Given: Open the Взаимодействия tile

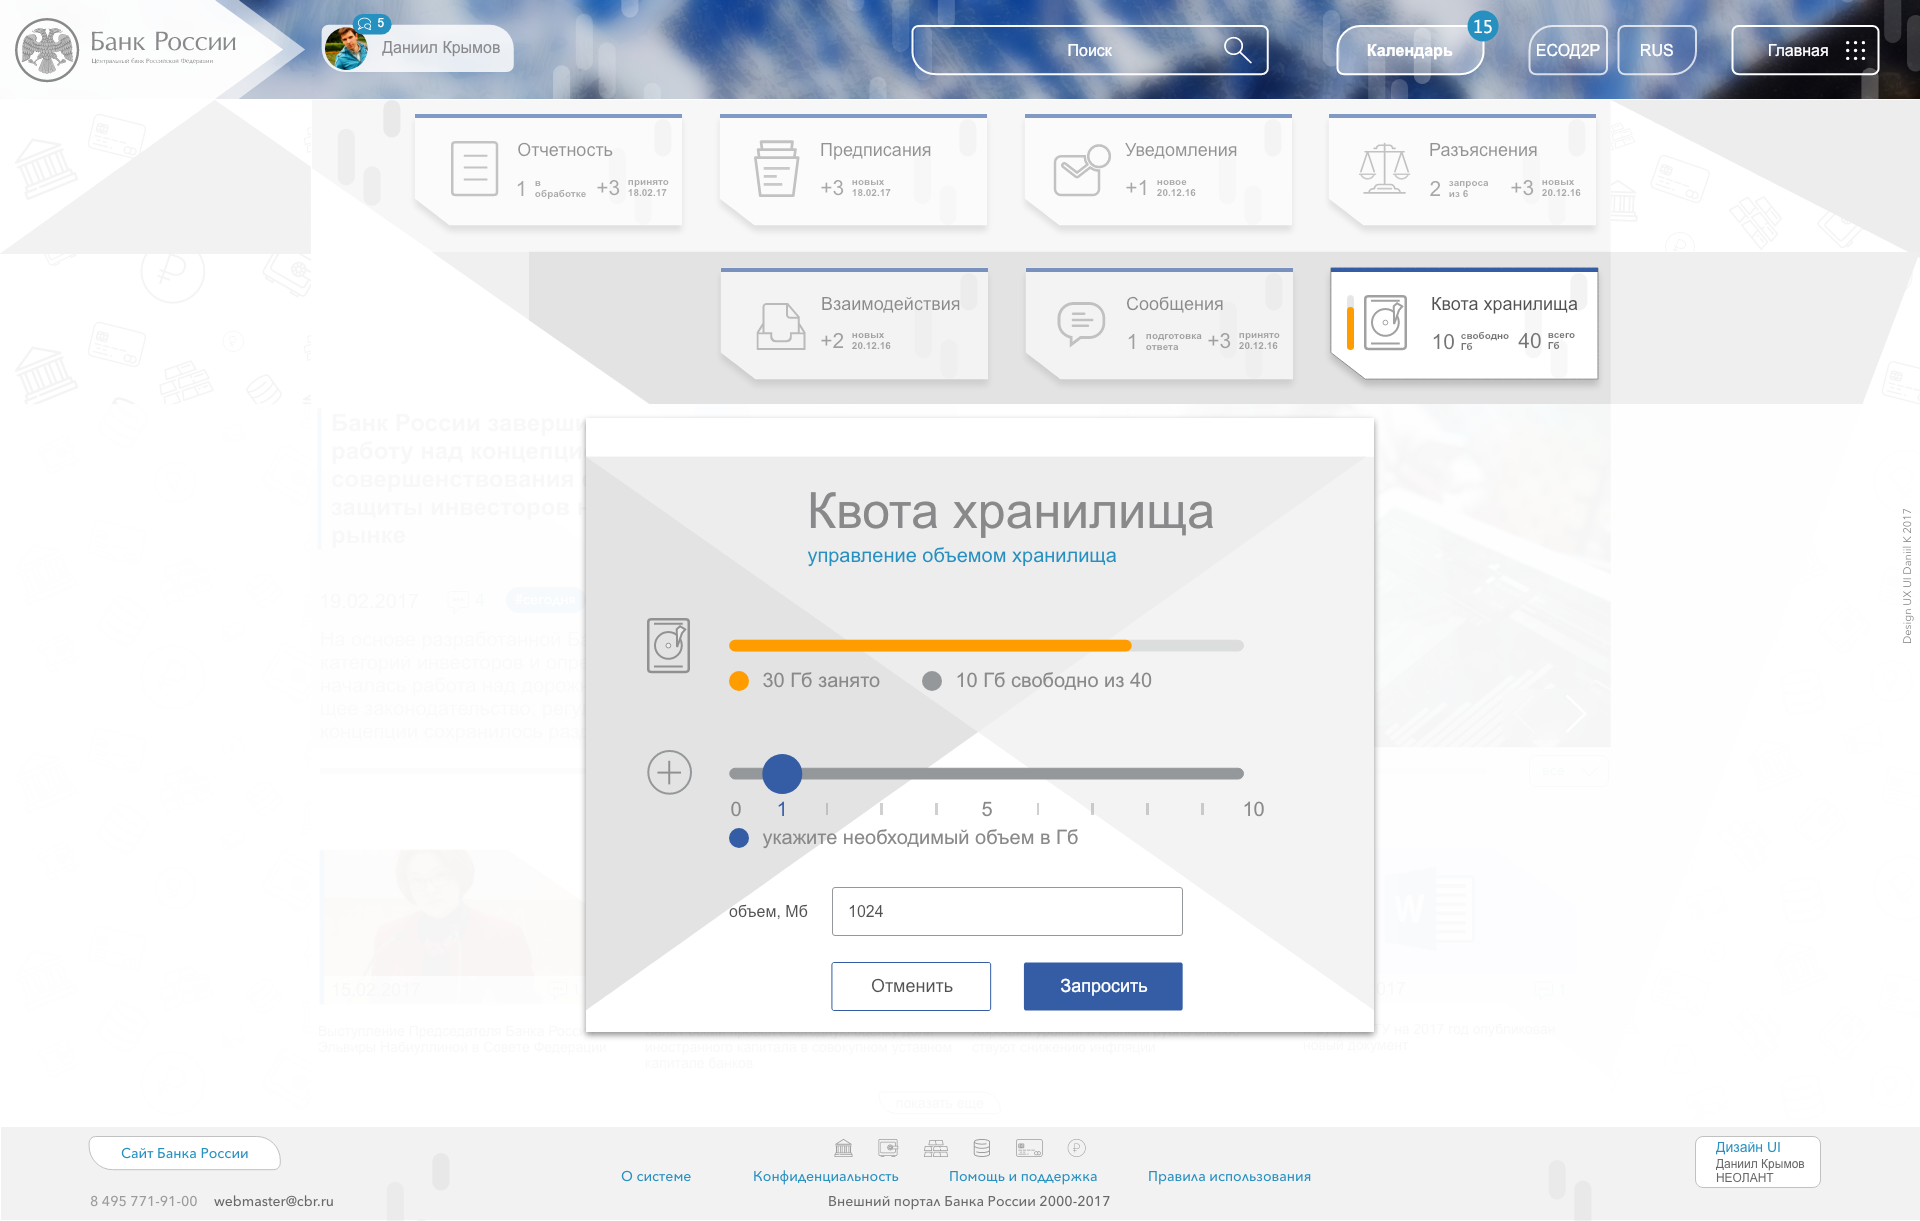Looking at the screenshot, I should (x=854, y=324).
